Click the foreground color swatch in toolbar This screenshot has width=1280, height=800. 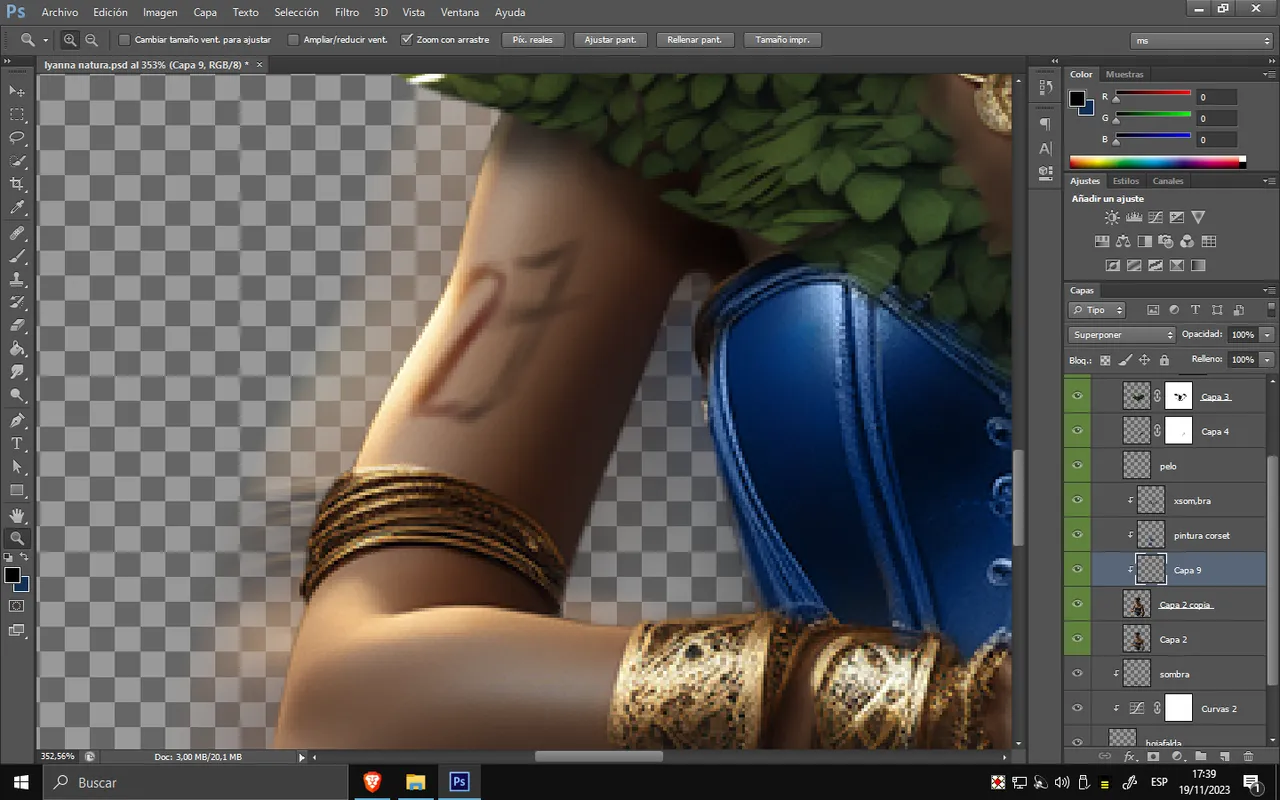[x=12, y=575]
